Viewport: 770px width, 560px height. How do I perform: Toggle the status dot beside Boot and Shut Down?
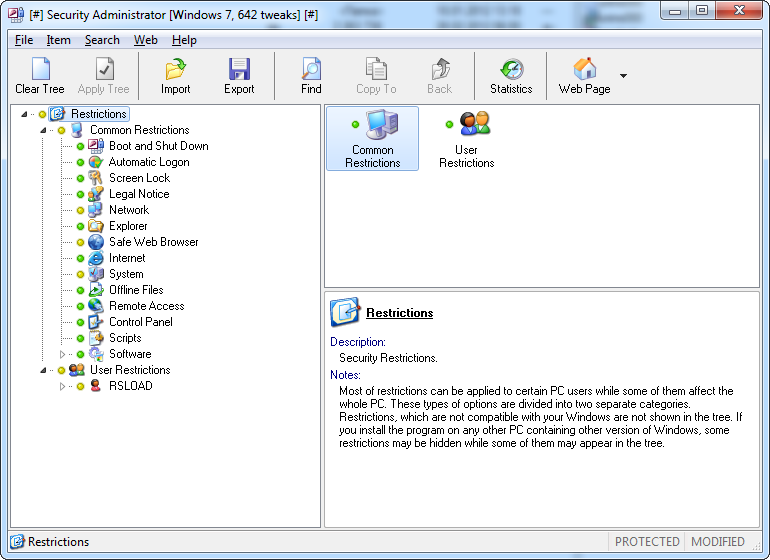pos(81,146)
